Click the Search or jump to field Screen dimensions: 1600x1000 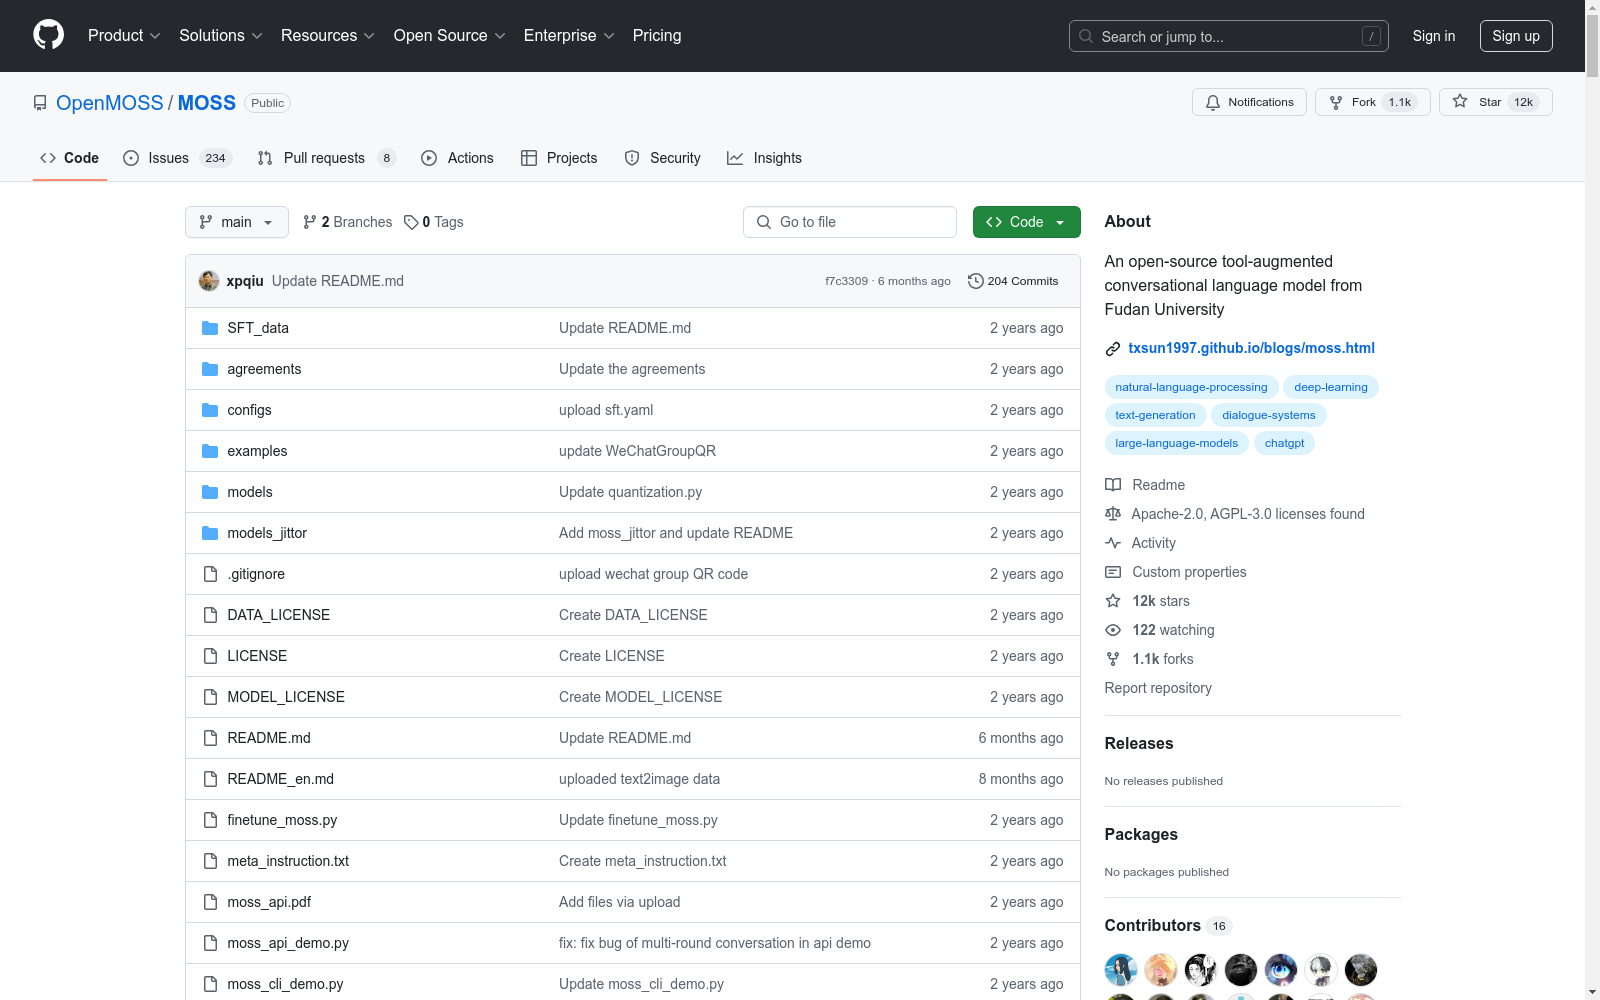point(1229,36)
